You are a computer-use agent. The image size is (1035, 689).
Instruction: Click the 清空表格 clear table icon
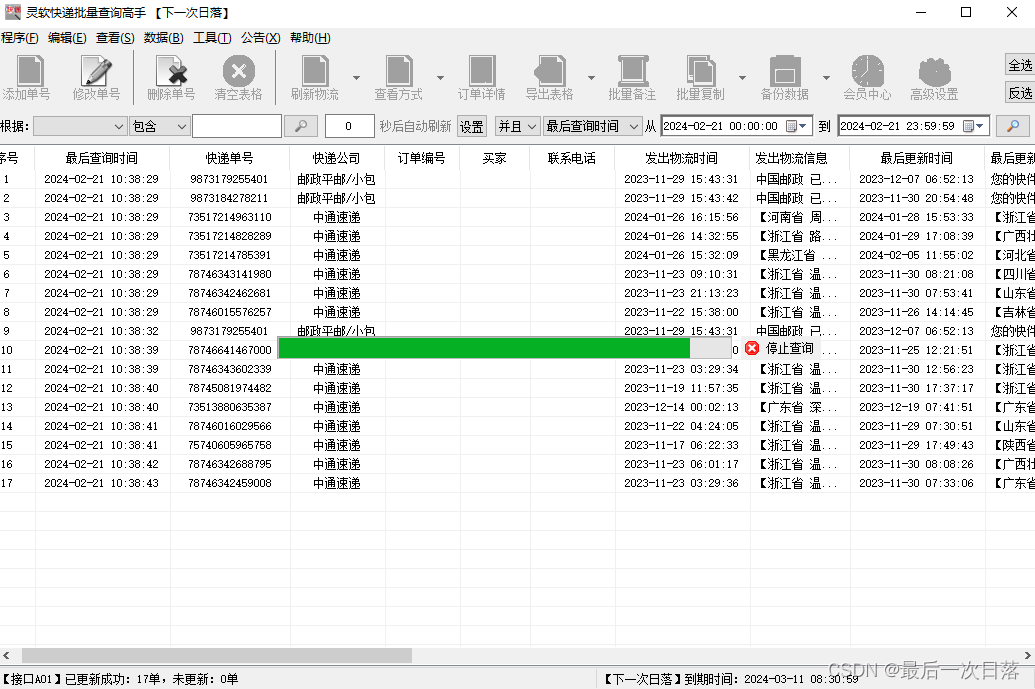[238, 71]
